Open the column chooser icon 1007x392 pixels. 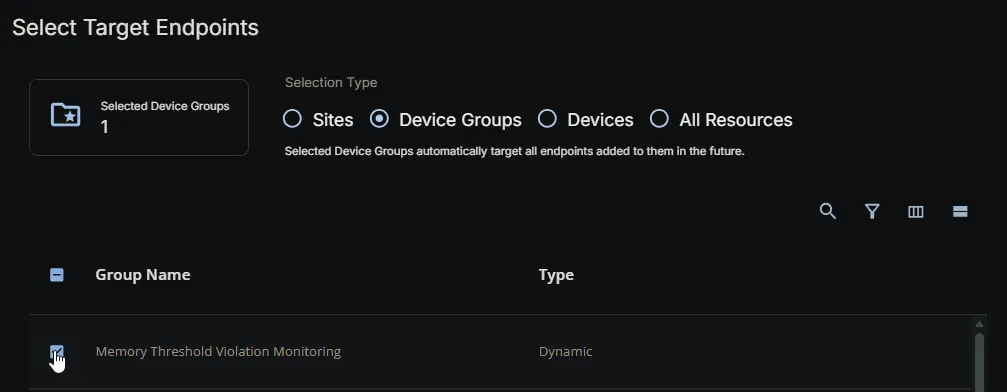916,211
